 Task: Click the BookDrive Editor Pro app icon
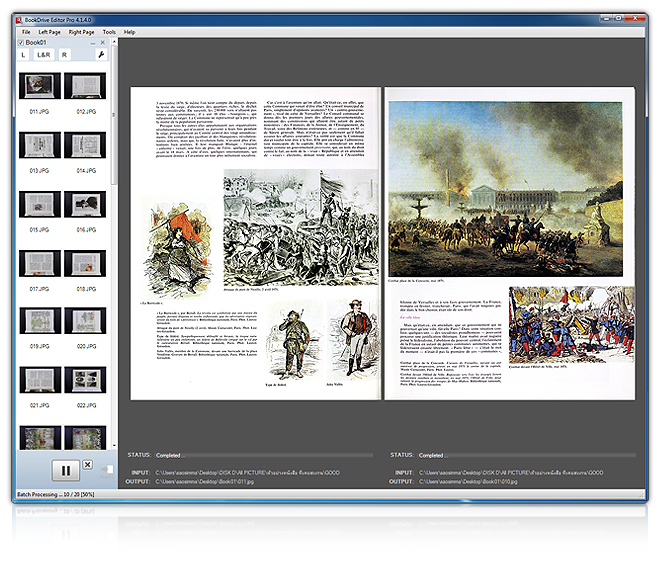[19, 20]
